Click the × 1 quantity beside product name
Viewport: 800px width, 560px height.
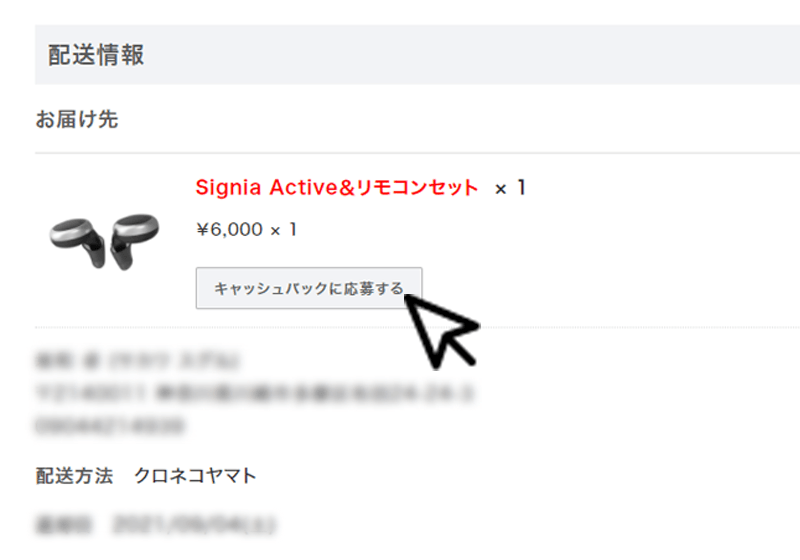click(510, 188)
